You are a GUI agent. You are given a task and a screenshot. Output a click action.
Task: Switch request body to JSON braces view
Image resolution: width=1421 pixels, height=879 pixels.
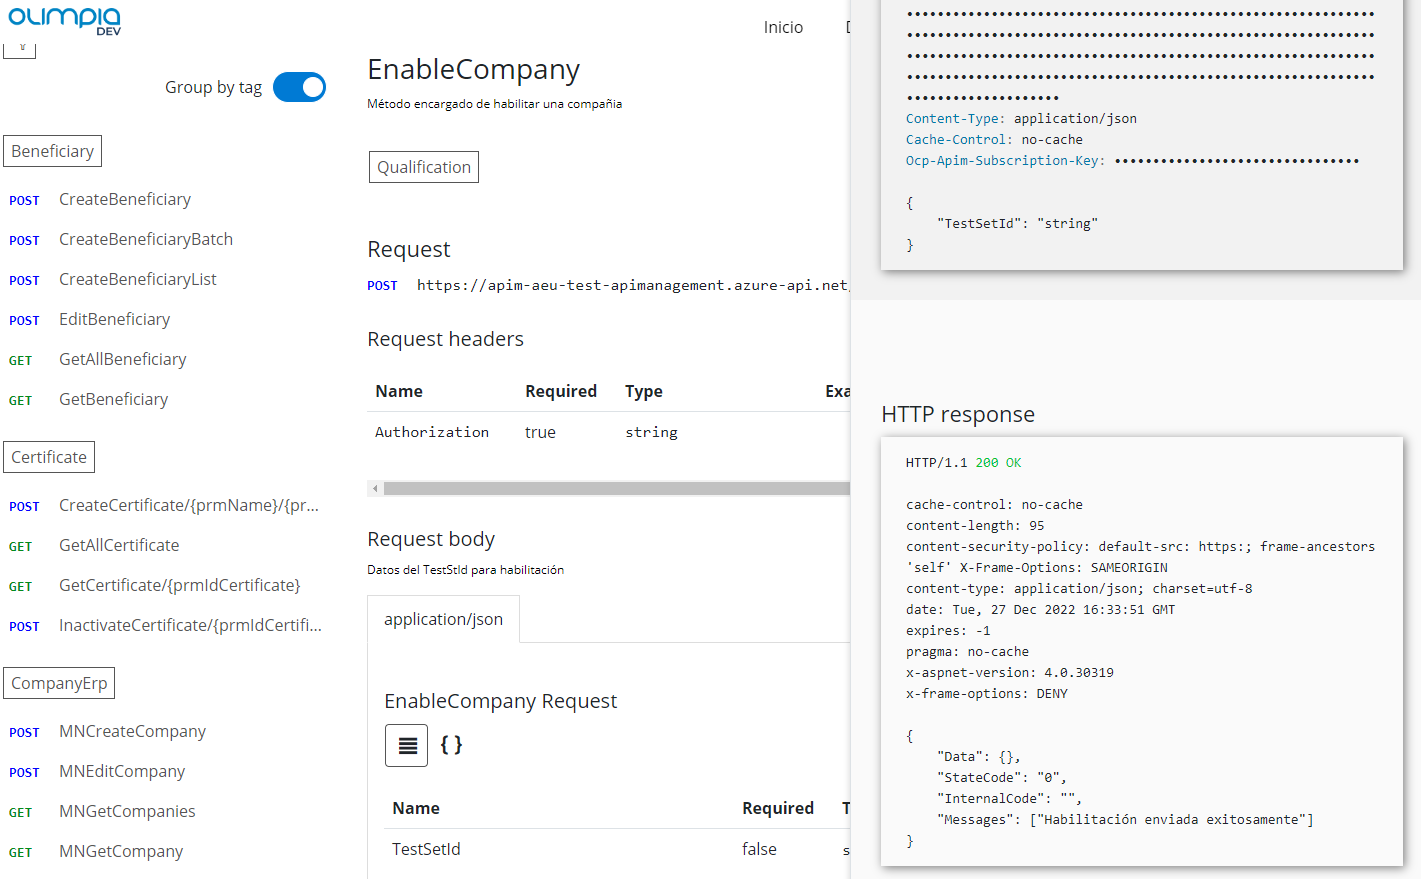coord(451,746)
